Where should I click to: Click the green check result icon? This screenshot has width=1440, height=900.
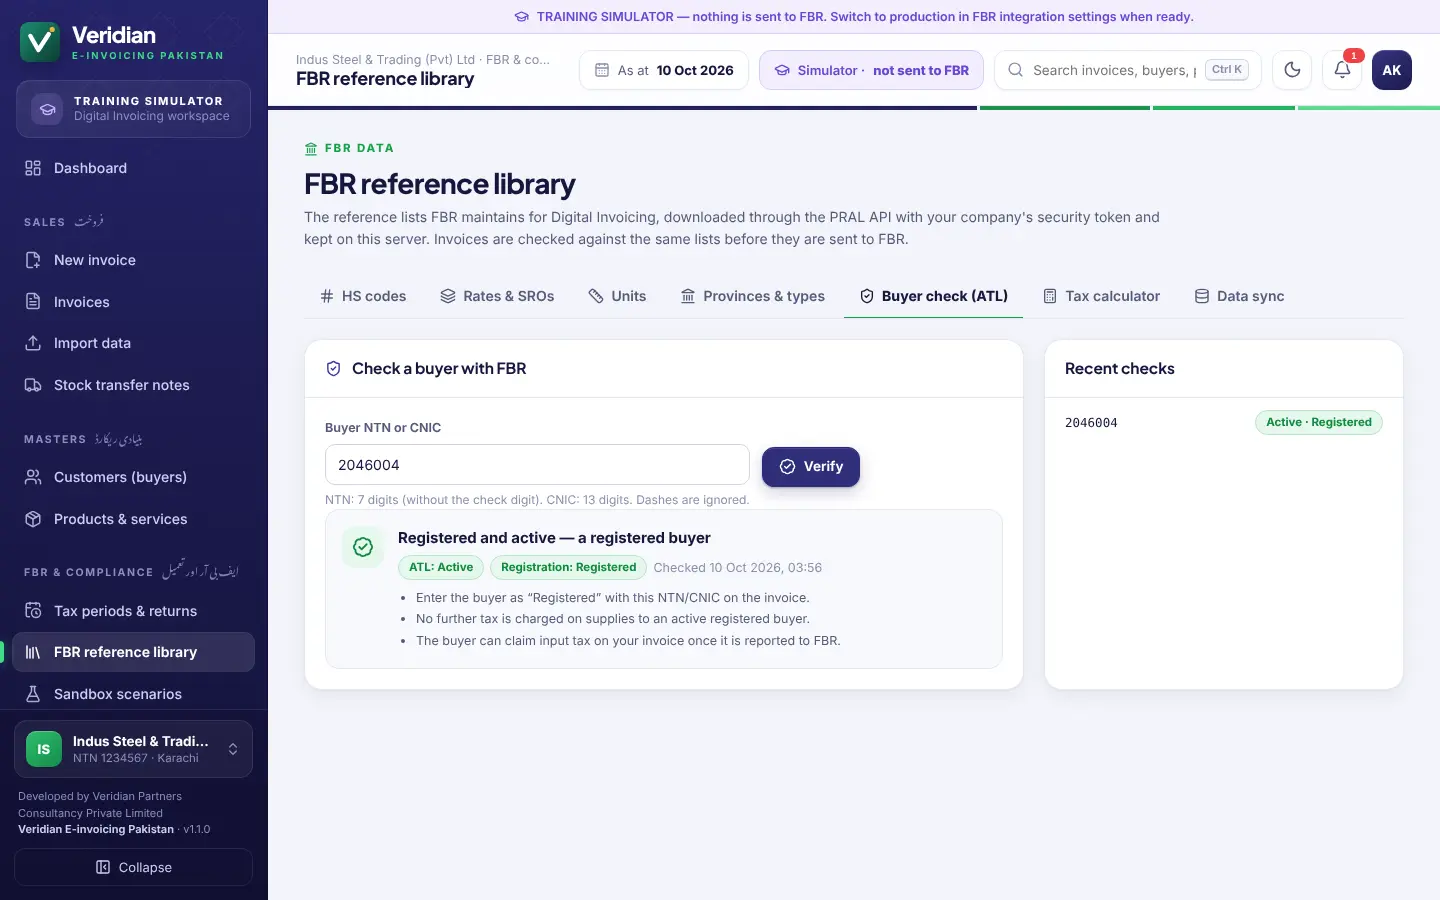point(363,547)
